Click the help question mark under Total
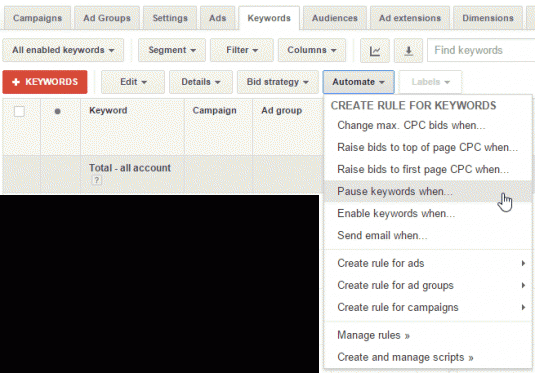The width and height of the screenshot is (535, 373). tap(97, 180)
